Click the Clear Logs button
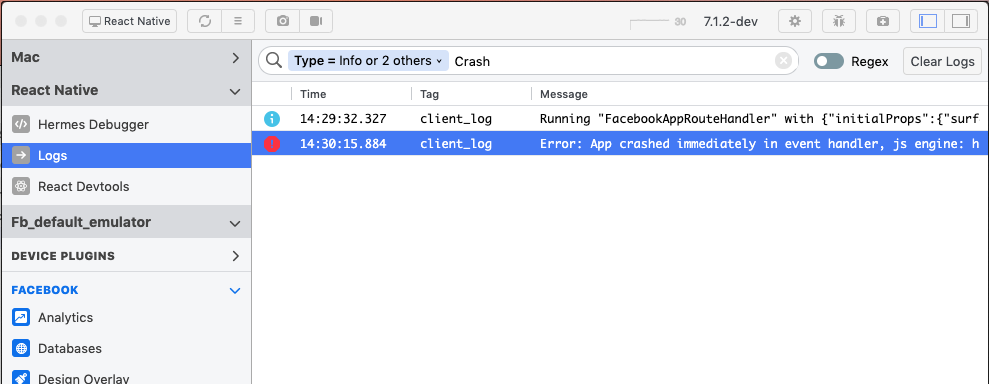 [x=942, y=61]
